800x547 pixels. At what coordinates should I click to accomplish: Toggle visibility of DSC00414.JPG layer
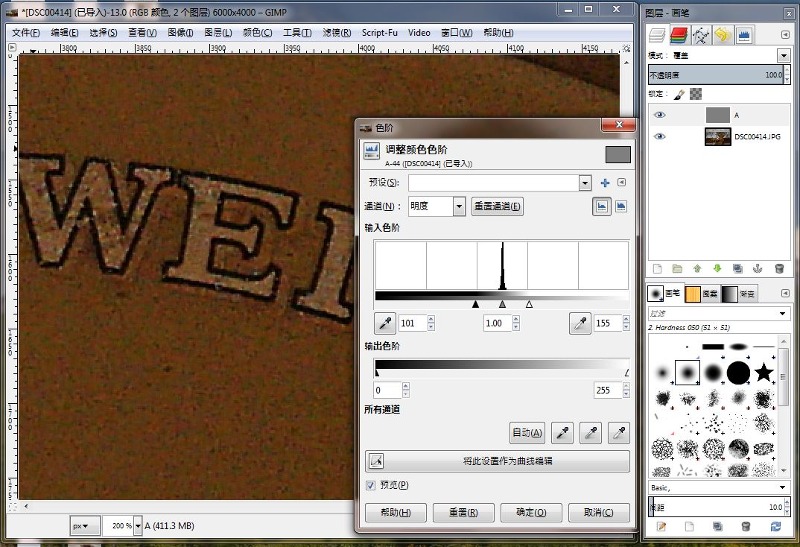click(659, 136)
